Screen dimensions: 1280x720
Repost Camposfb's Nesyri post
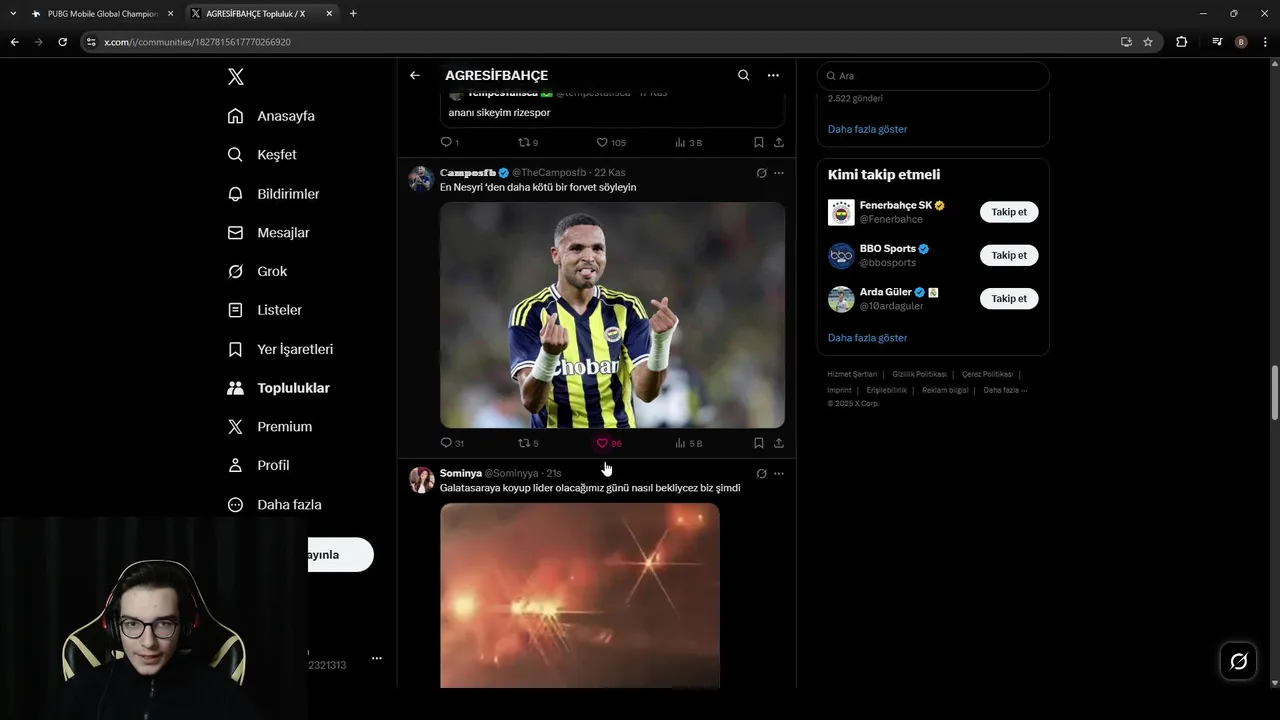point(528,443)
